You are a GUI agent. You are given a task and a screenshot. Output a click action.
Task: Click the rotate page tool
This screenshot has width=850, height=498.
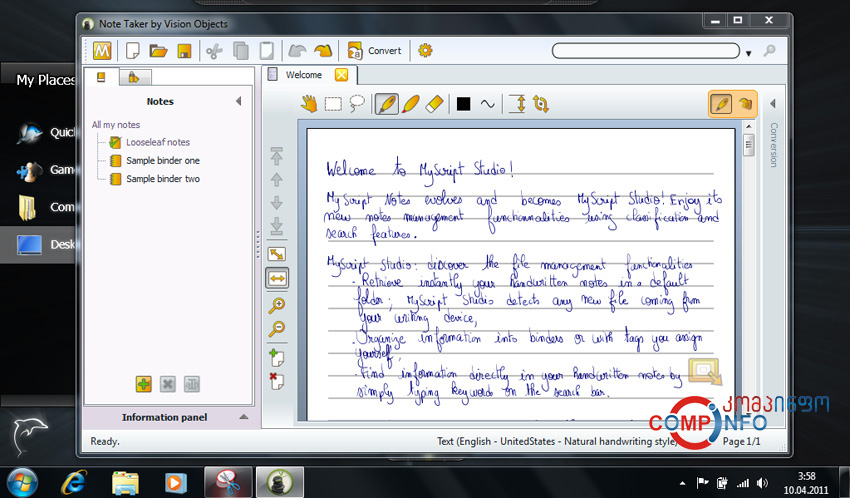coord(540,104)
